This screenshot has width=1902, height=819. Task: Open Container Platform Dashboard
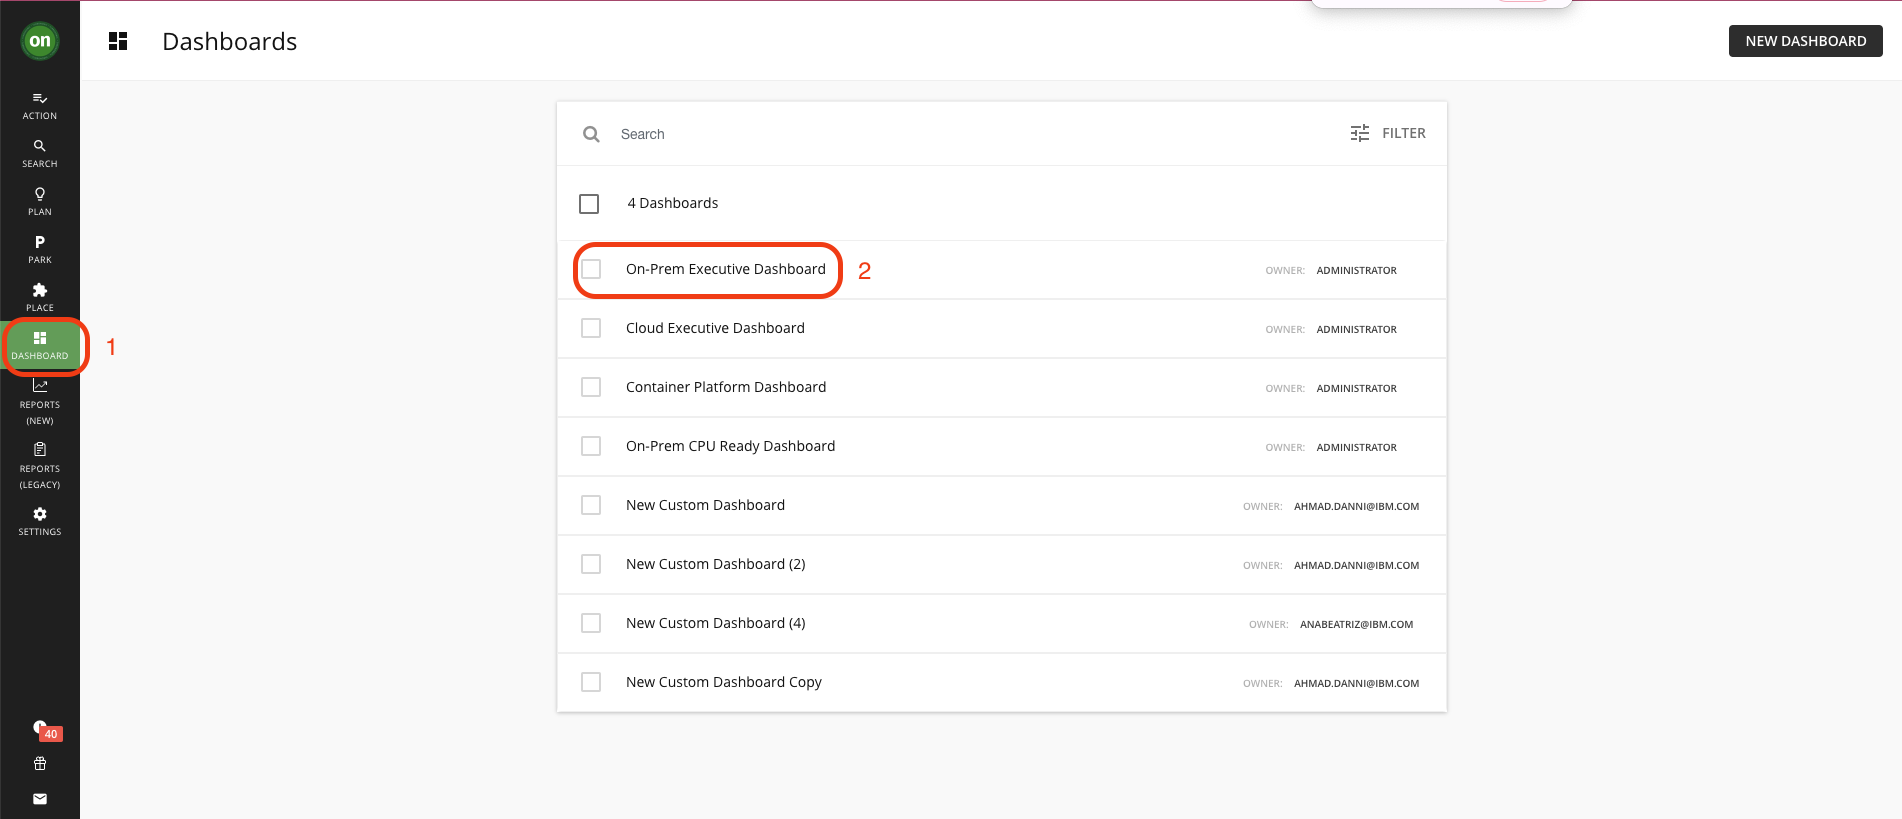click(726, 387)
